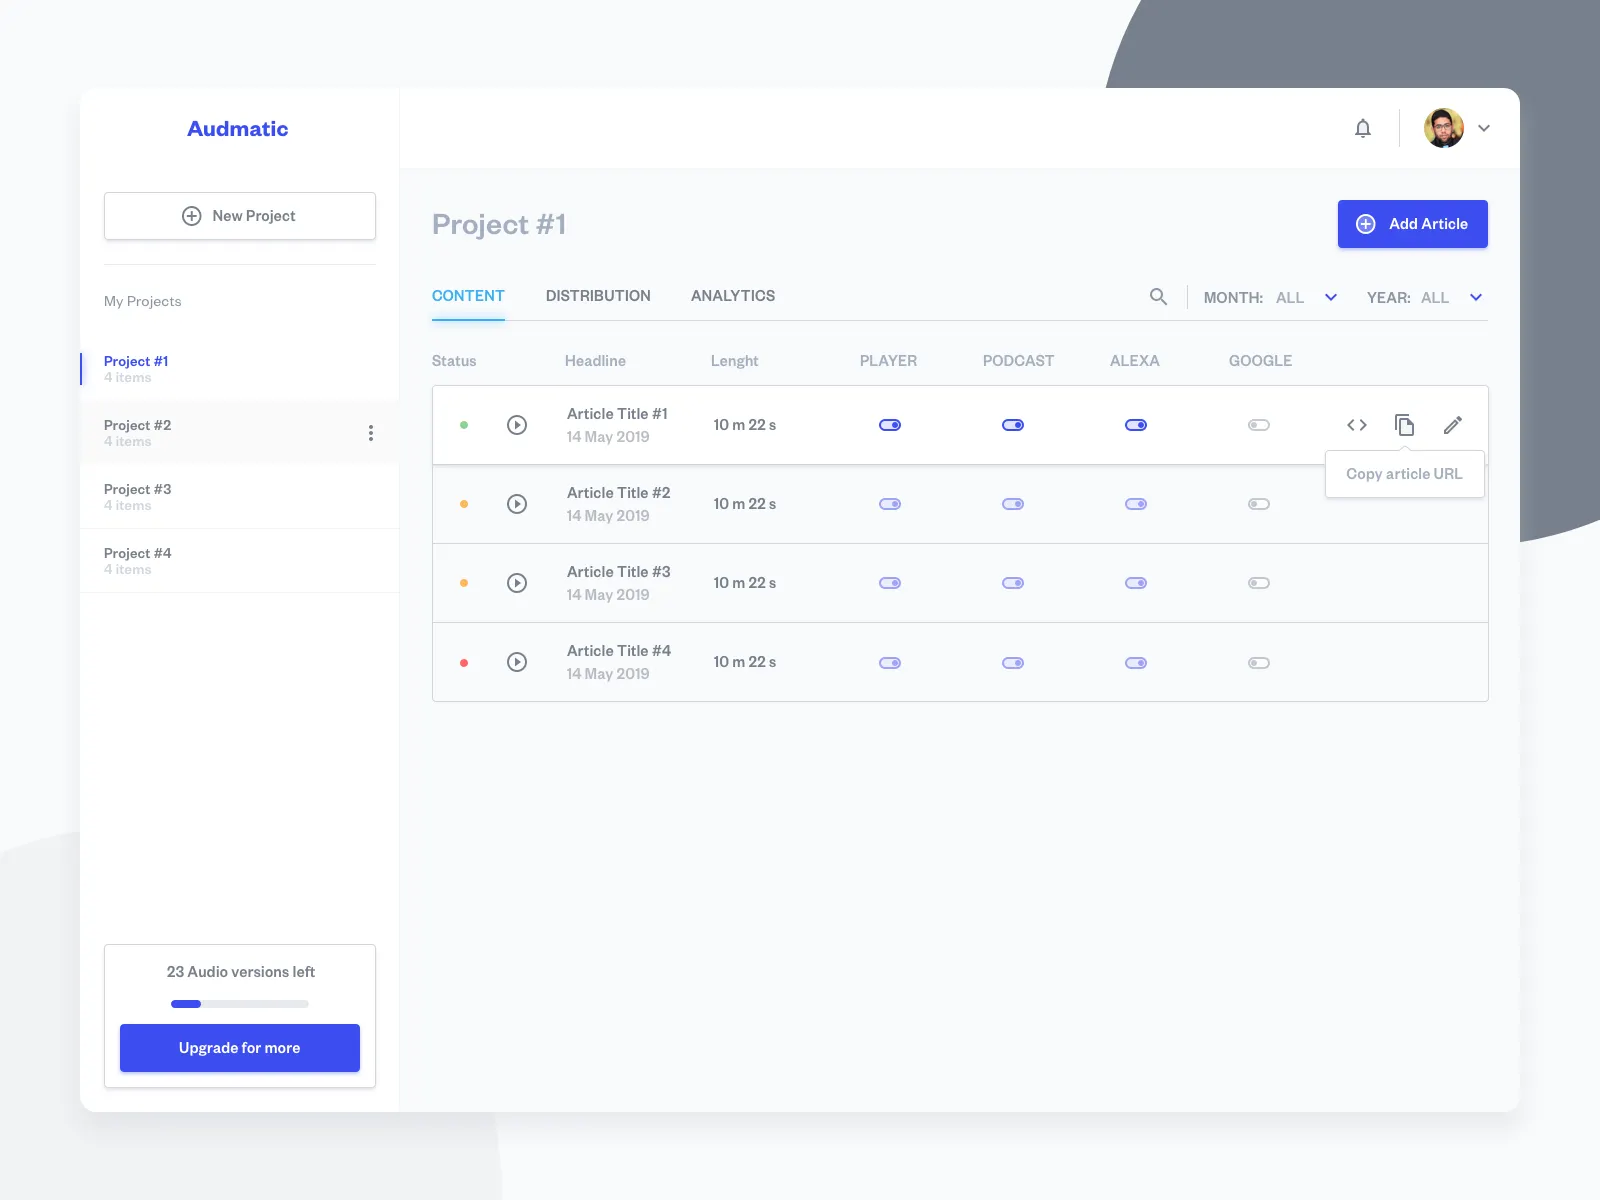The height and width of the screenshot is (1200, 1600).
Task: Select Project #3 in the sidebar
Action: coord(137,489)
